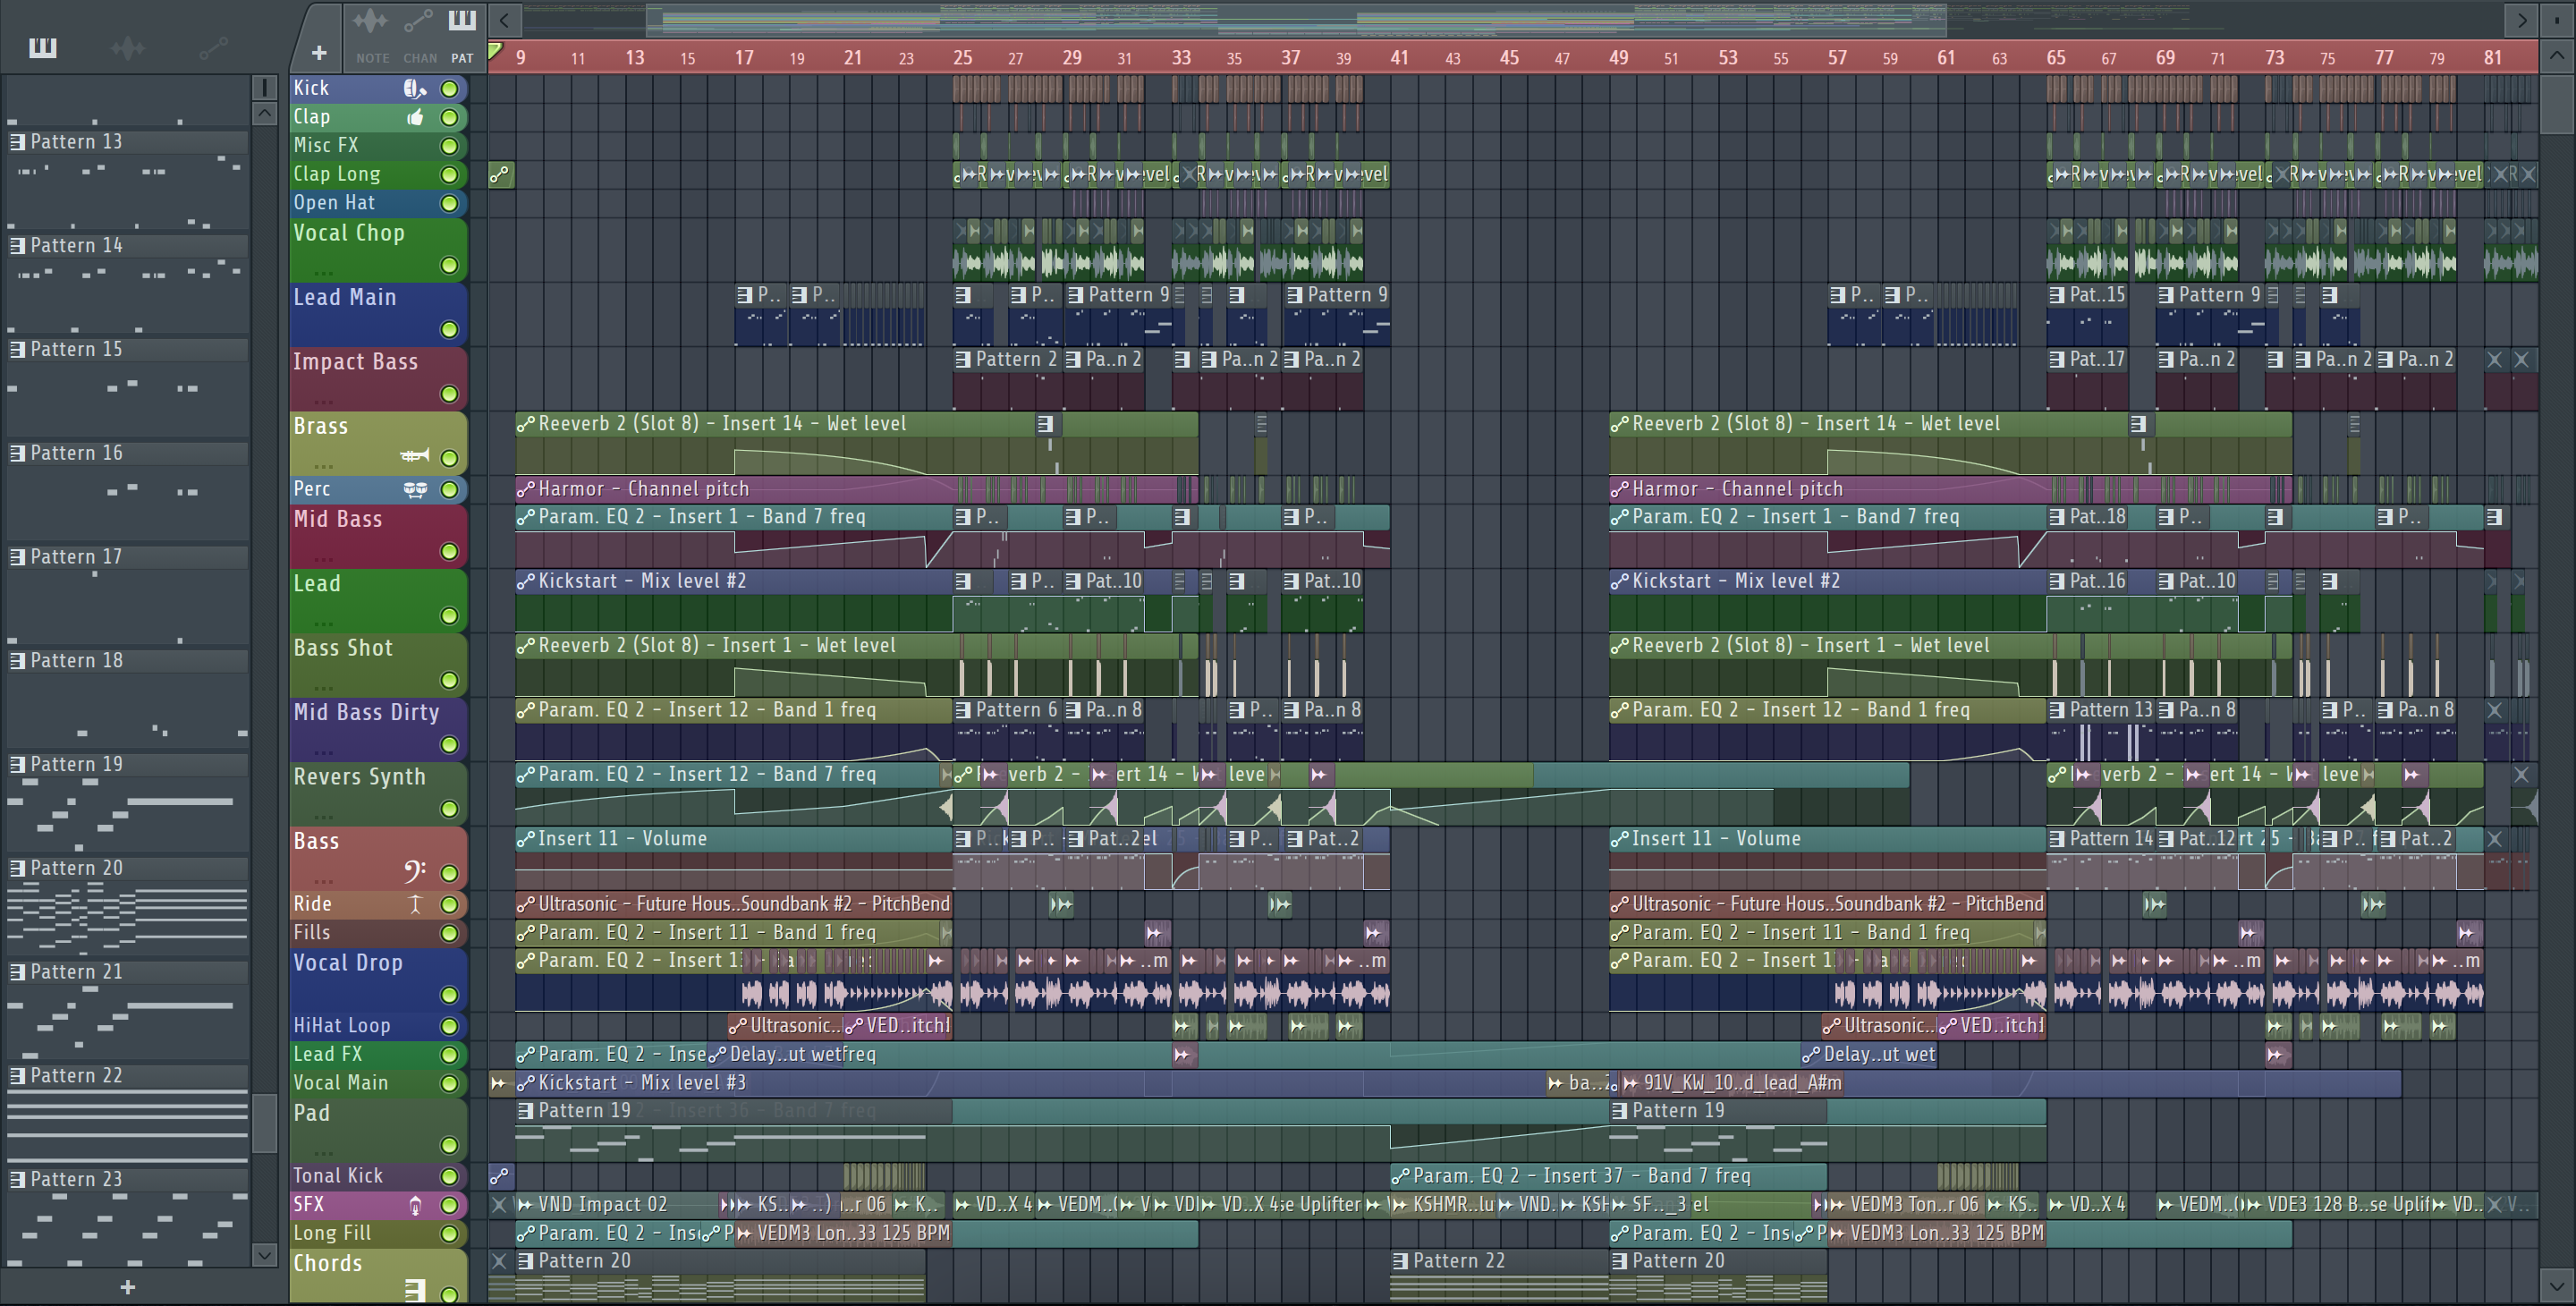
Task: Select Pattern 19 in the picker
Action: click(127, 765)
